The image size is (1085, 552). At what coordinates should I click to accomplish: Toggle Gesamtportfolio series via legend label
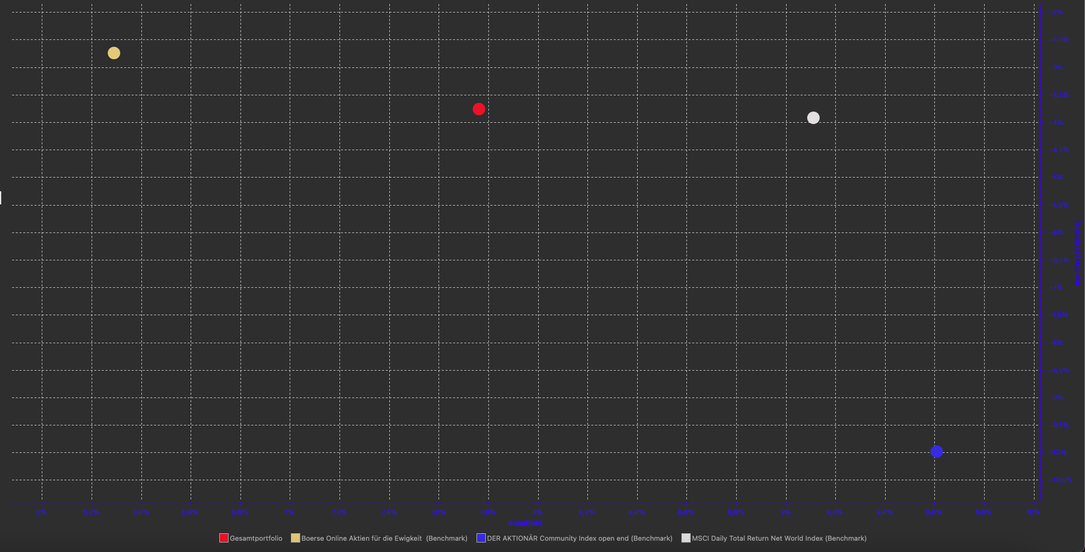(256, 538)
